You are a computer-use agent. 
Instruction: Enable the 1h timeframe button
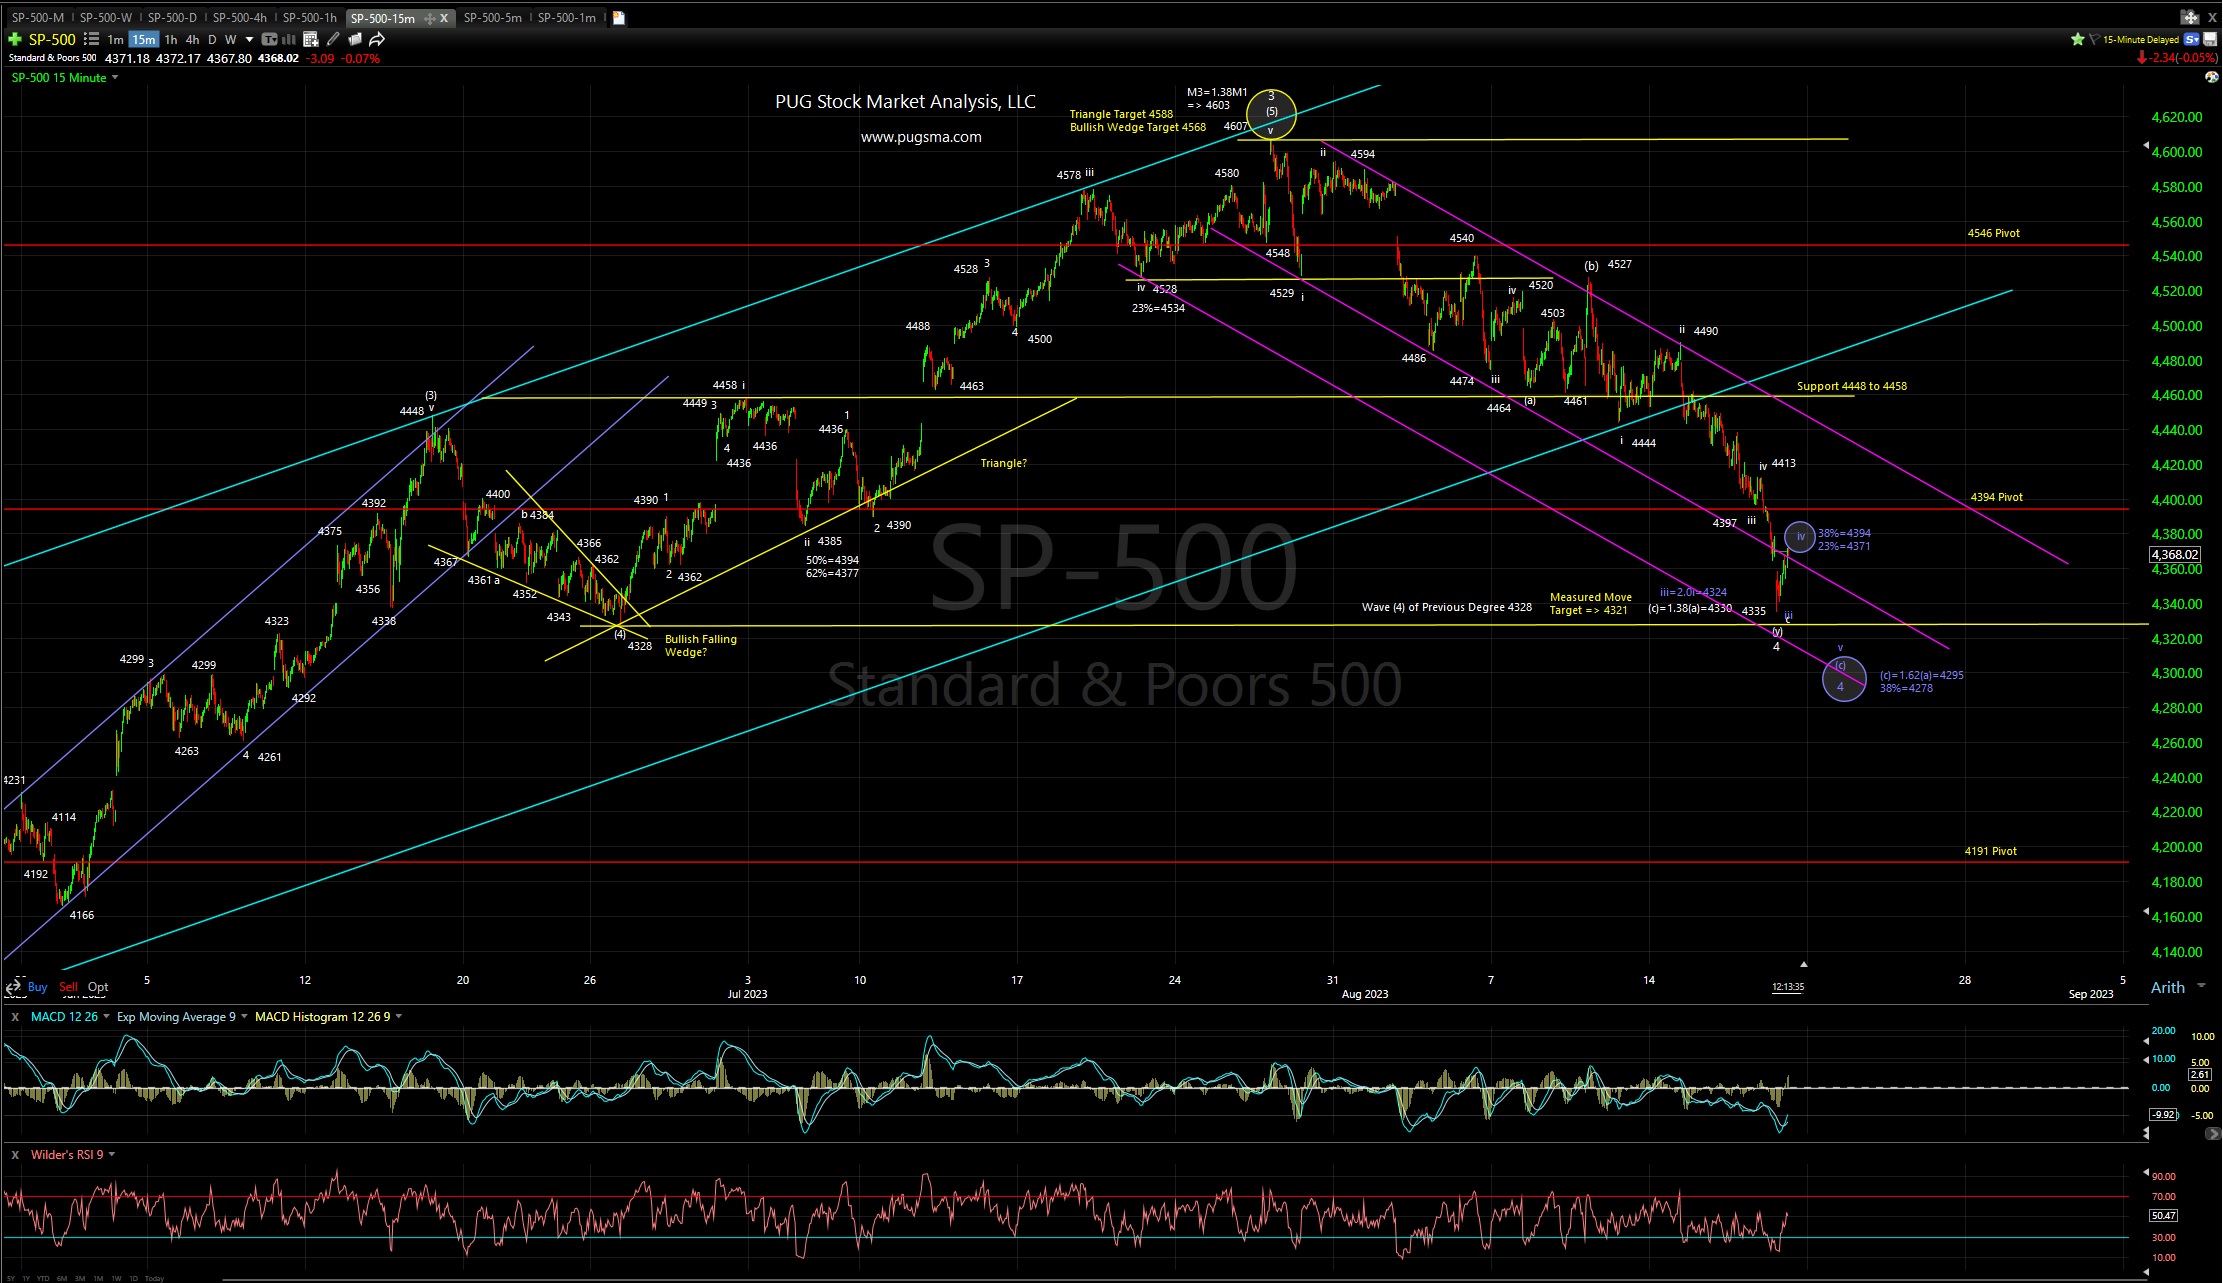(170, 40)
